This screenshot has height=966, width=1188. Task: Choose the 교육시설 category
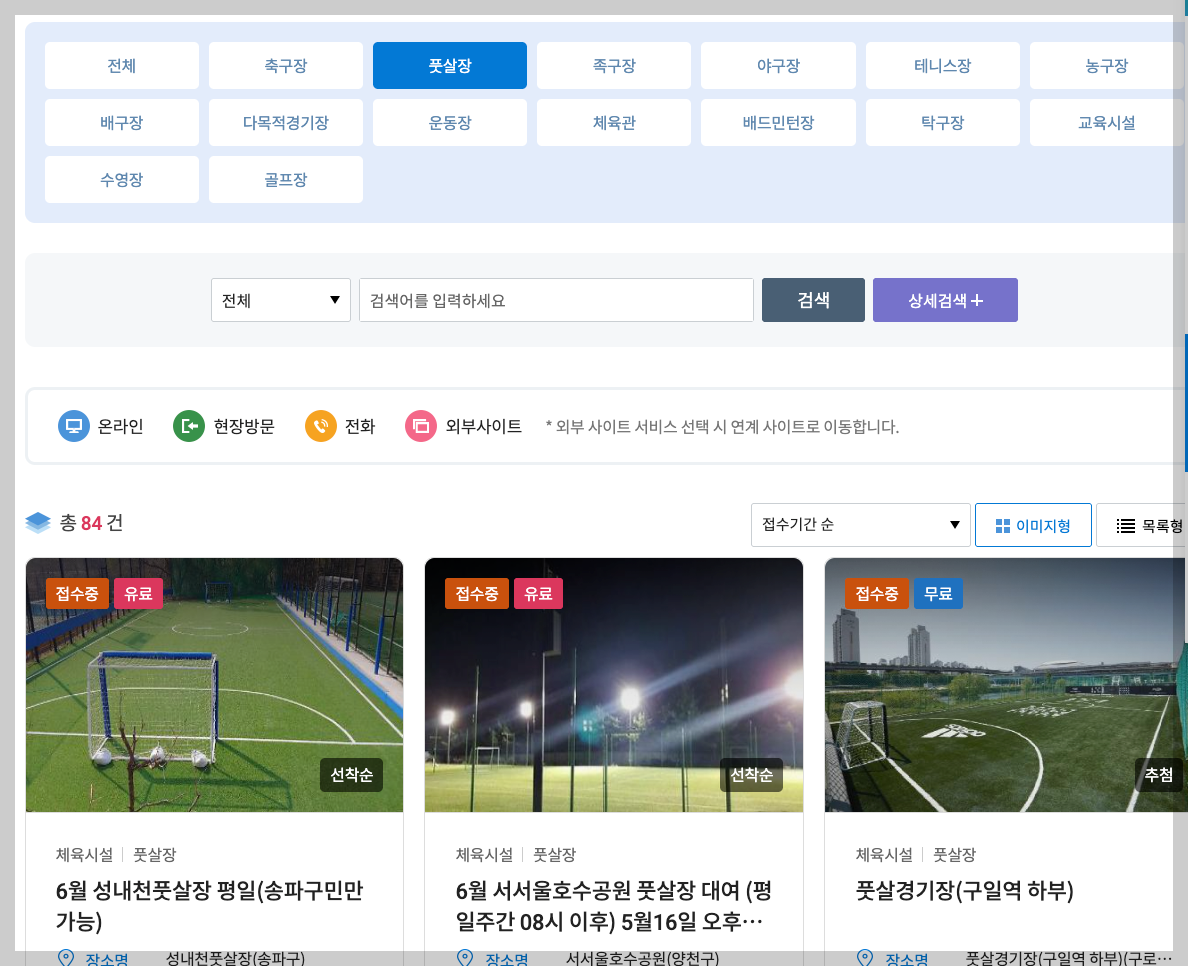click(x=1106, y=122)
